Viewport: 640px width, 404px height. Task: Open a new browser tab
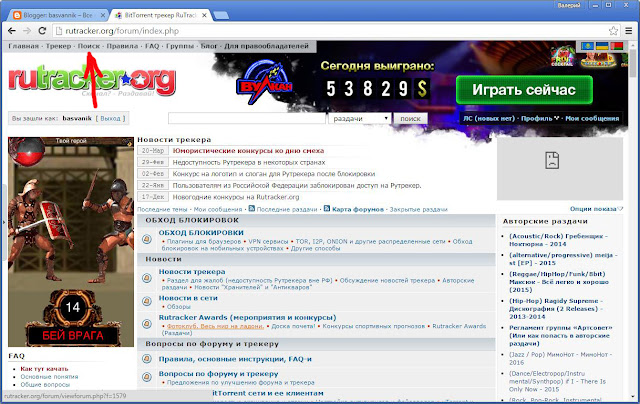(221, 15)
